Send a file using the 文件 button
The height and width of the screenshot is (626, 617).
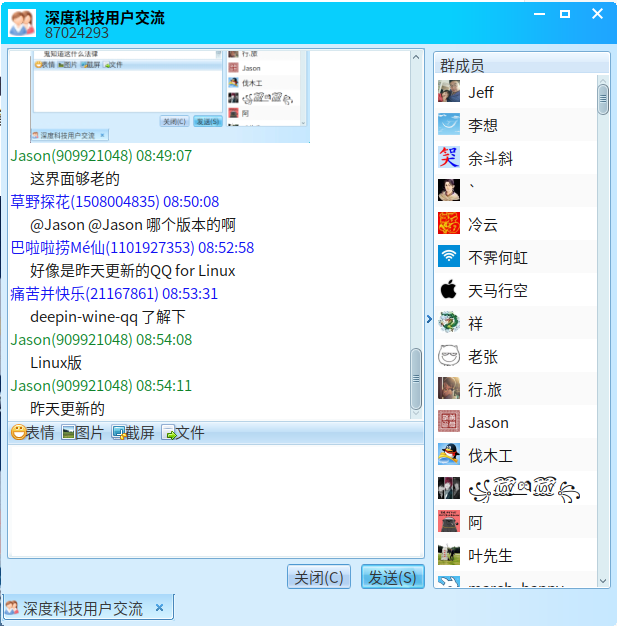(x=183, y=433)
